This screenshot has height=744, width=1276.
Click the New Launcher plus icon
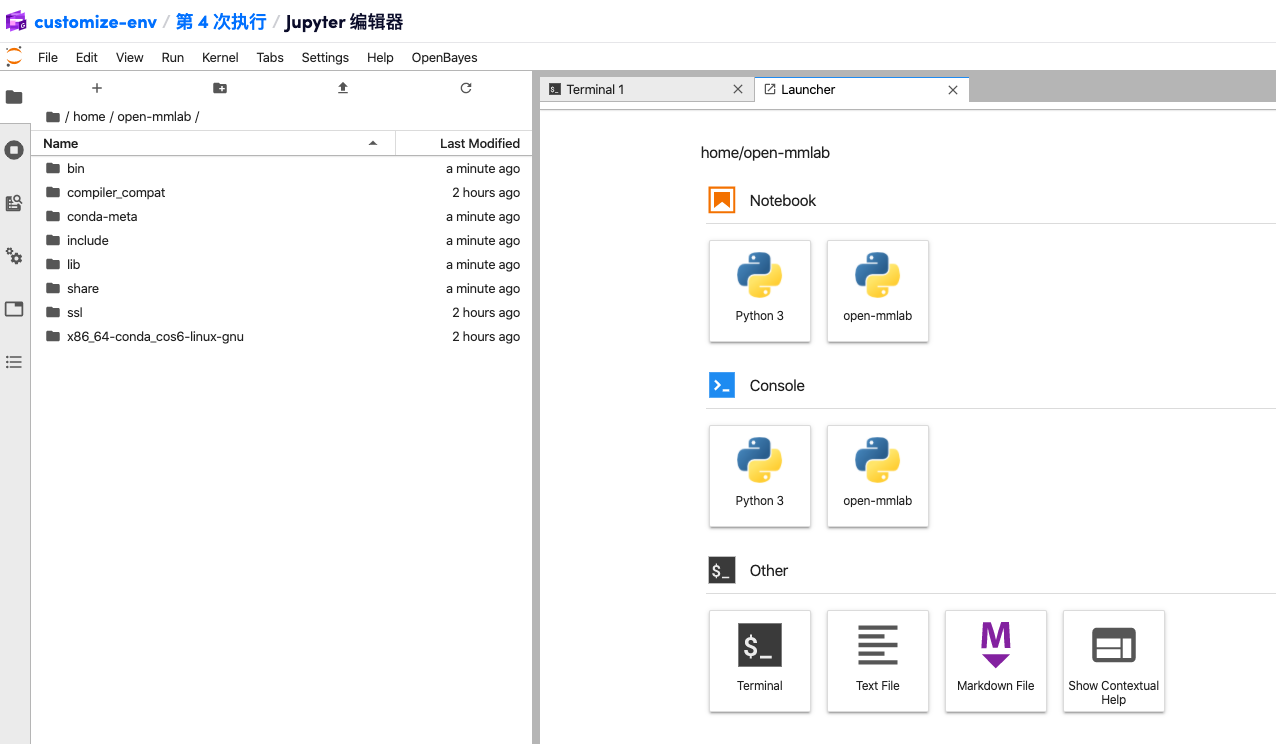point(97,88)
